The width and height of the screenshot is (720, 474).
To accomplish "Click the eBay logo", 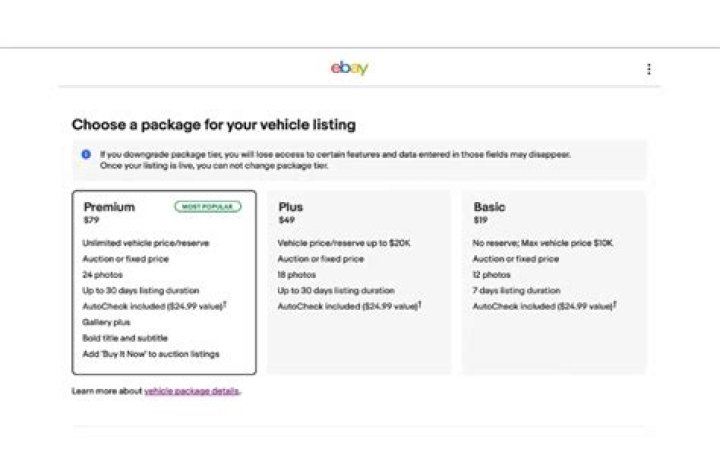I will (x=349, y=68).
